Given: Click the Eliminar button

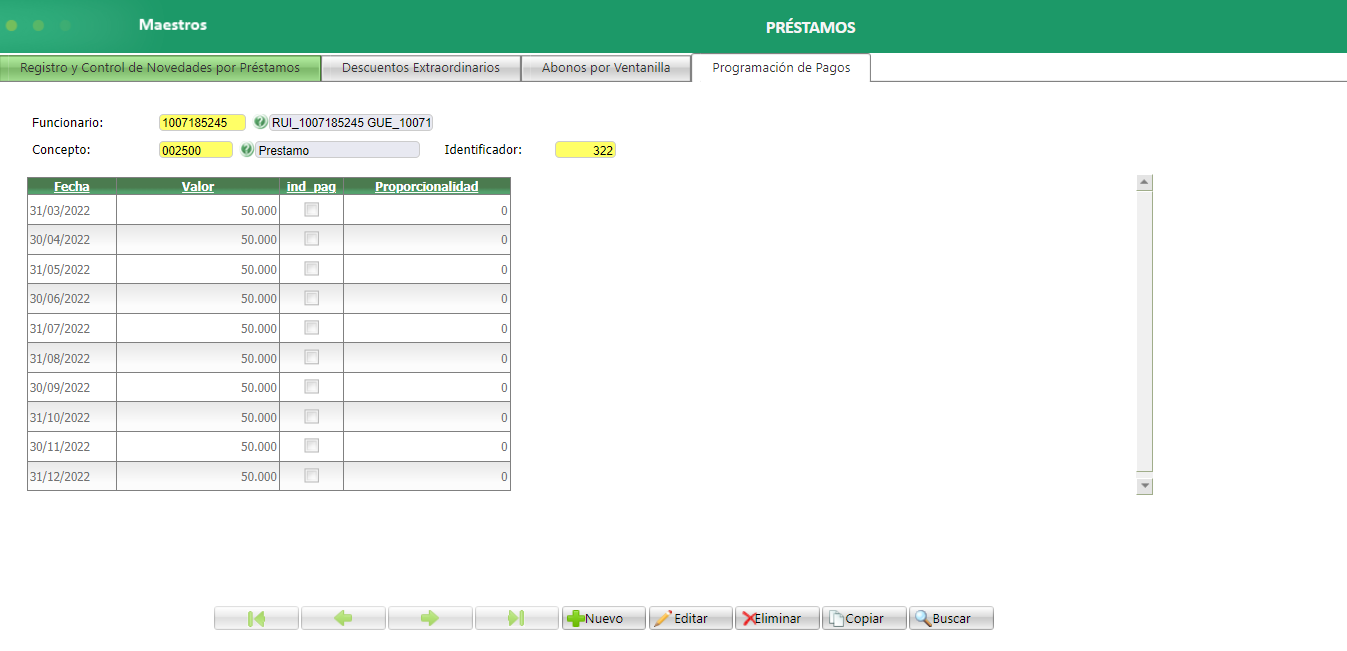Looking at the screenshot, I should (x=777, y=618).
